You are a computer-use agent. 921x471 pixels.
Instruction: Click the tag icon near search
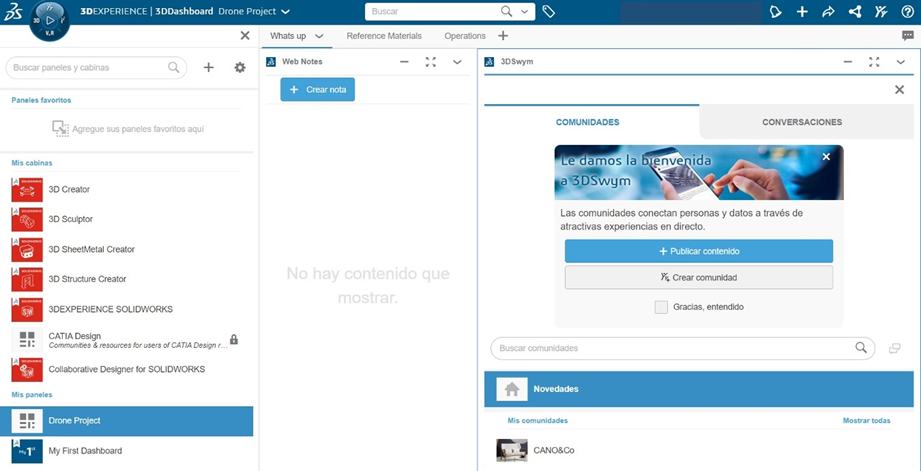click(549, 12)
